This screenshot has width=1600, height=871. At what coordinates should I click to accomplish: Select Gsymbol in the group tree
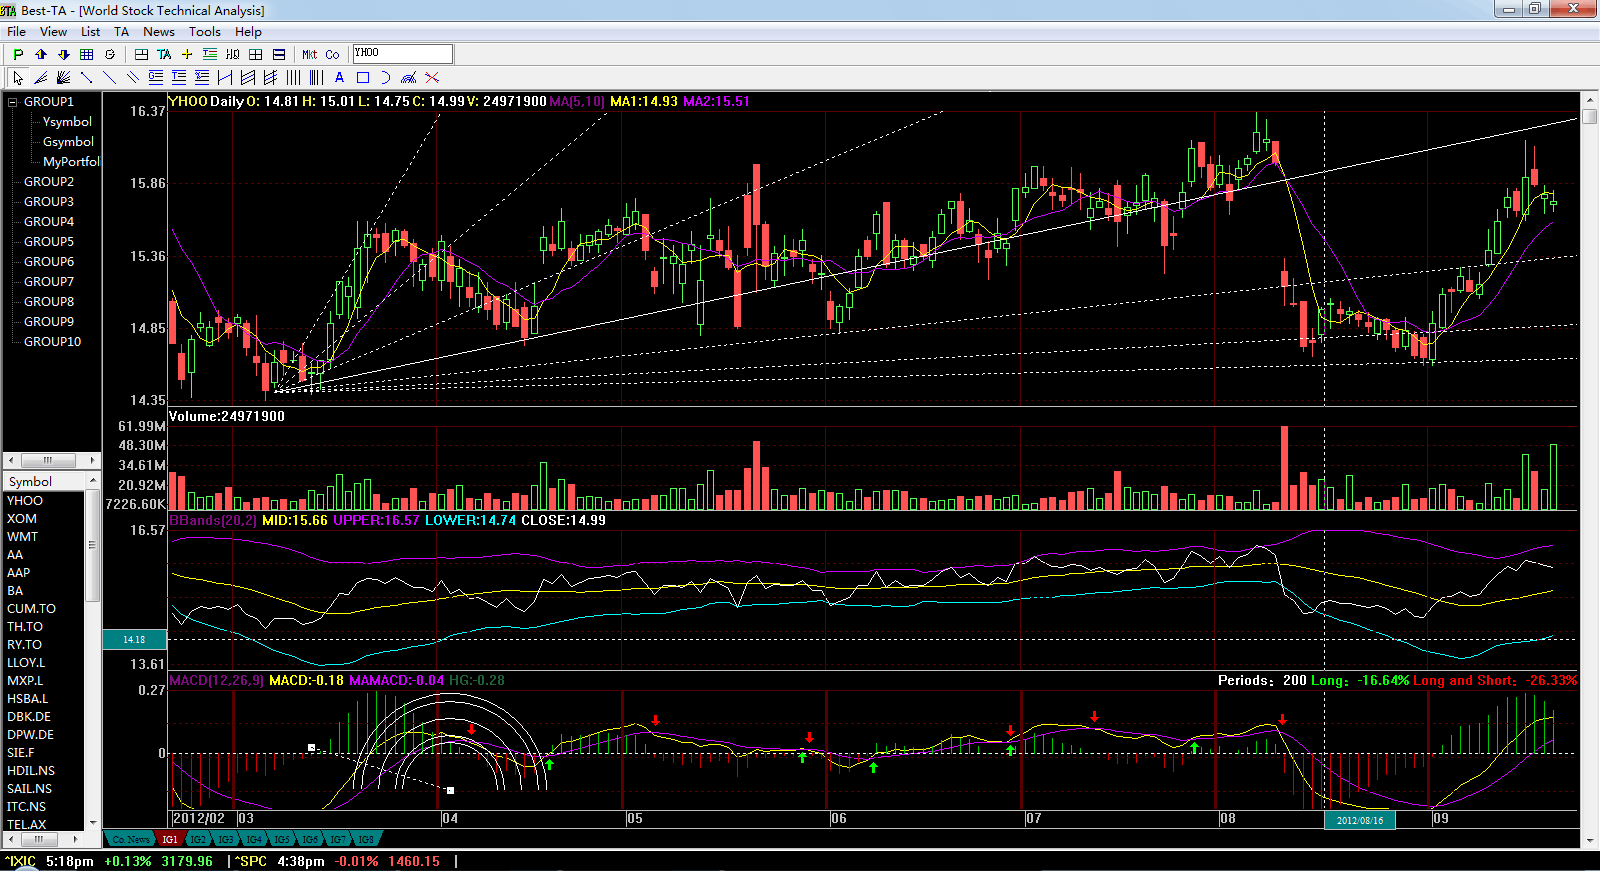68,142
